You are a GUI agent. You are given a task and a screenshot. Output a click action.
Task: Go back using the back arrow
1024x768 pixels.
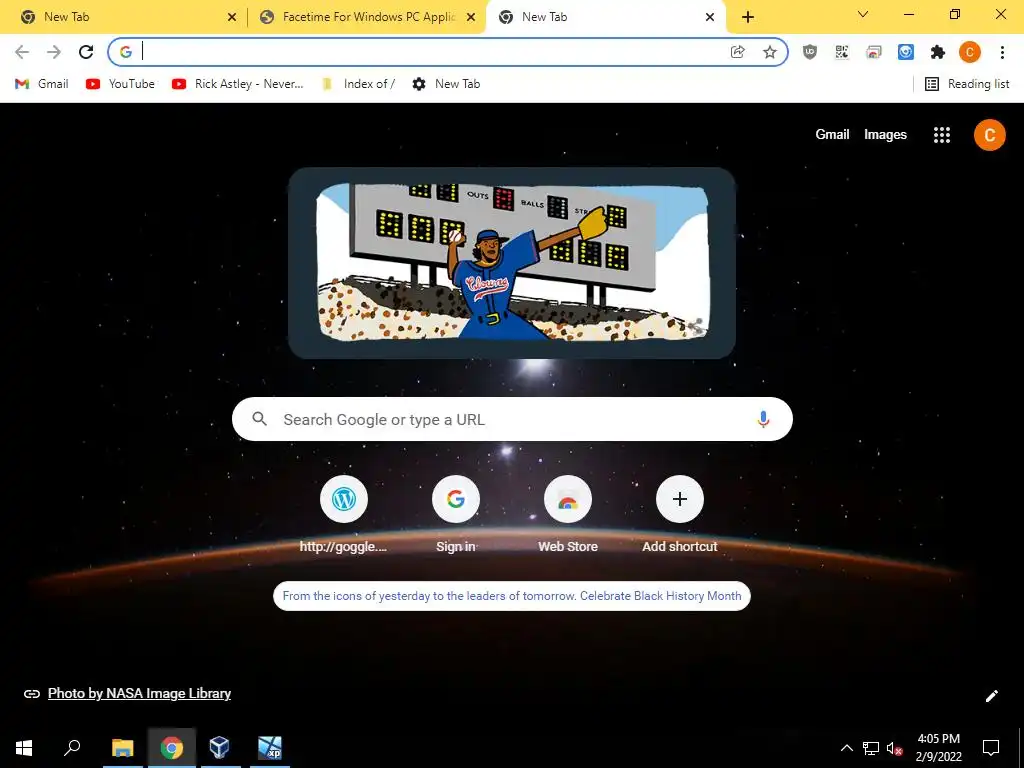(22, 52)
